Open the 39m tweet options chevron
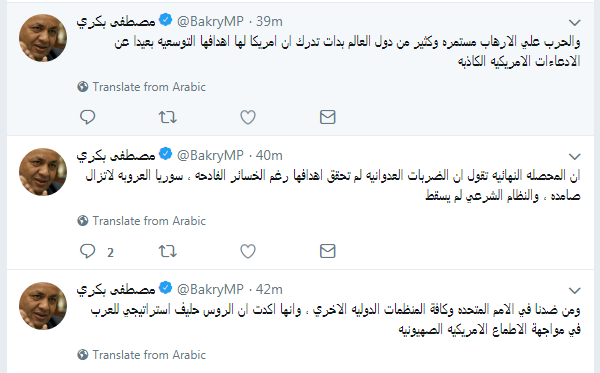The image size is (600, 373). [575, 23]
